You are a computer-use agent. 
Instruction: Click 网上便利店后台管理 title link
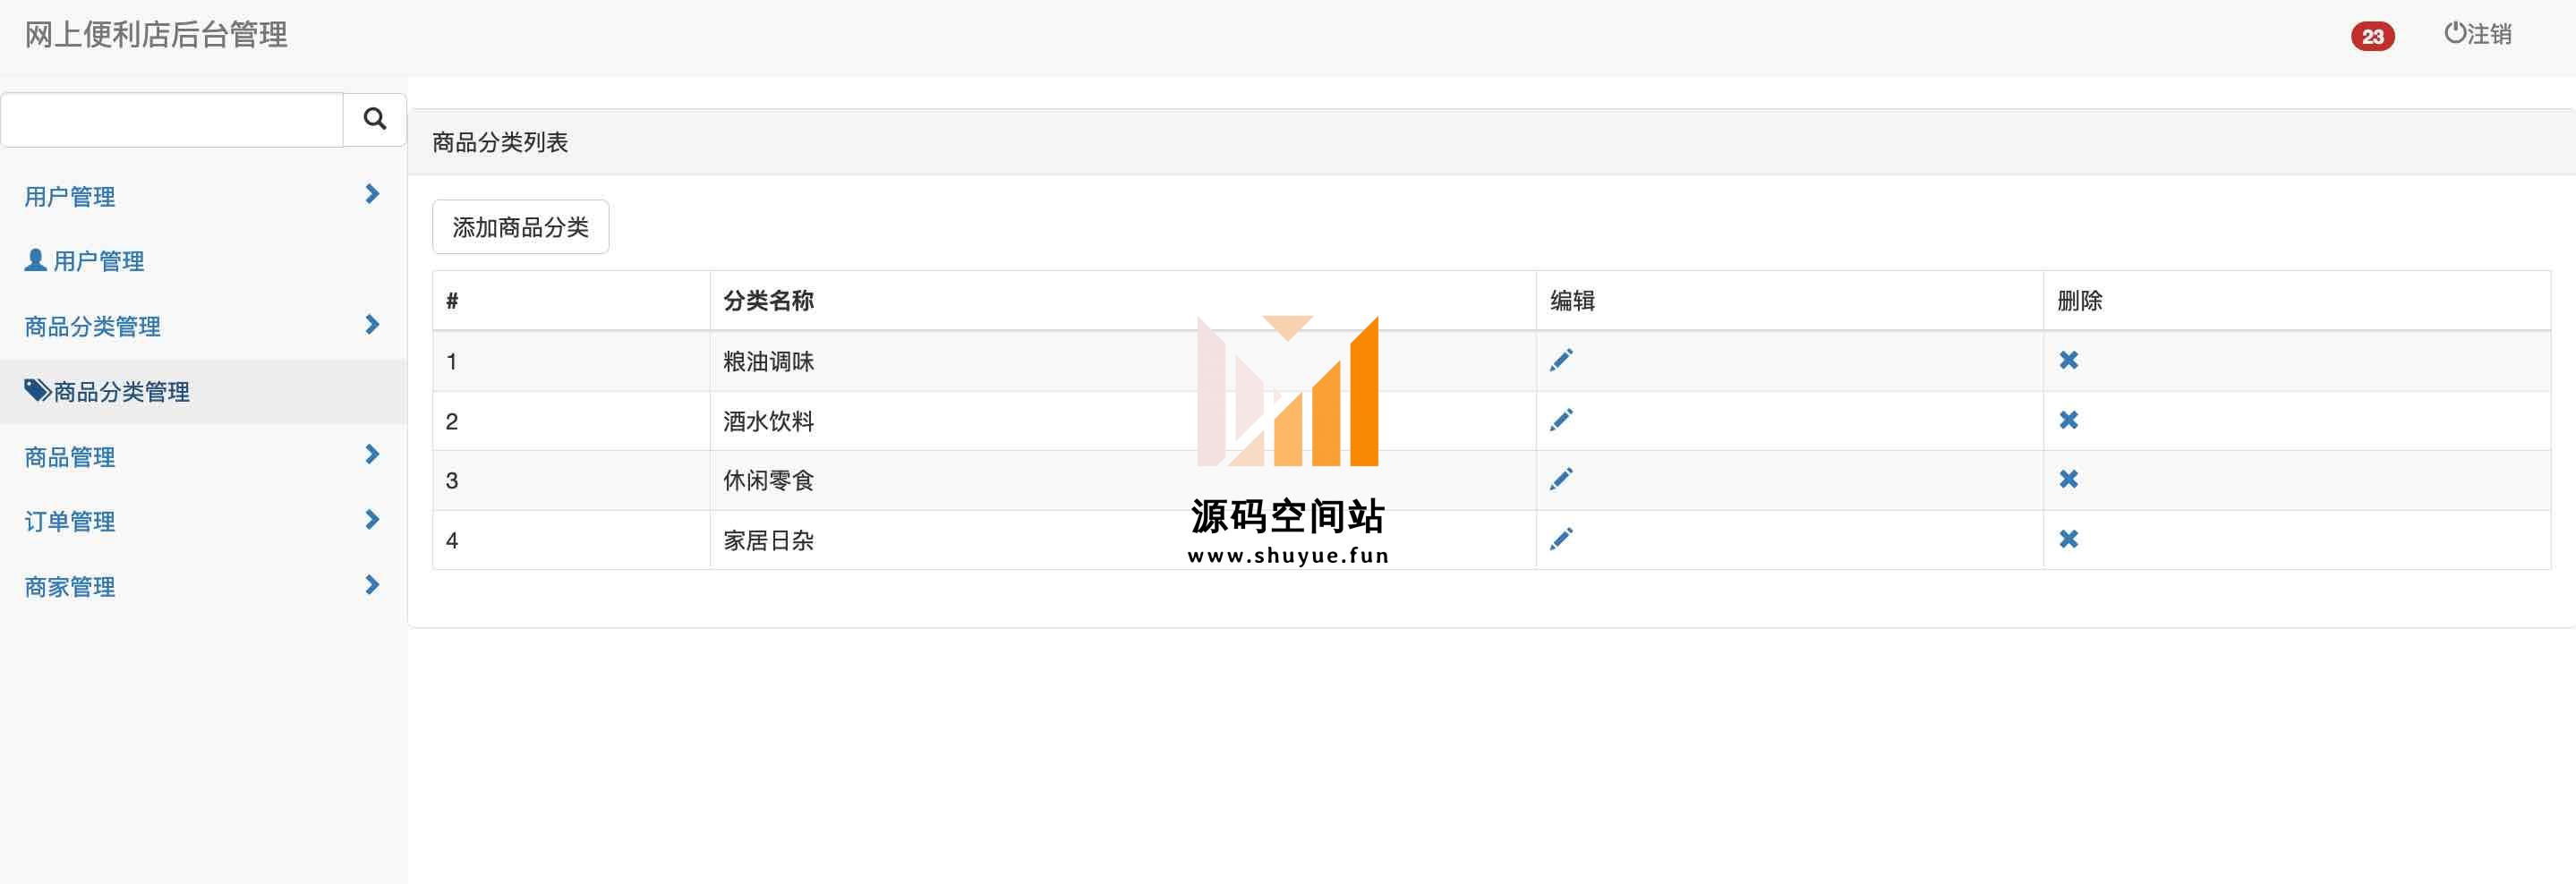[156, 35]
